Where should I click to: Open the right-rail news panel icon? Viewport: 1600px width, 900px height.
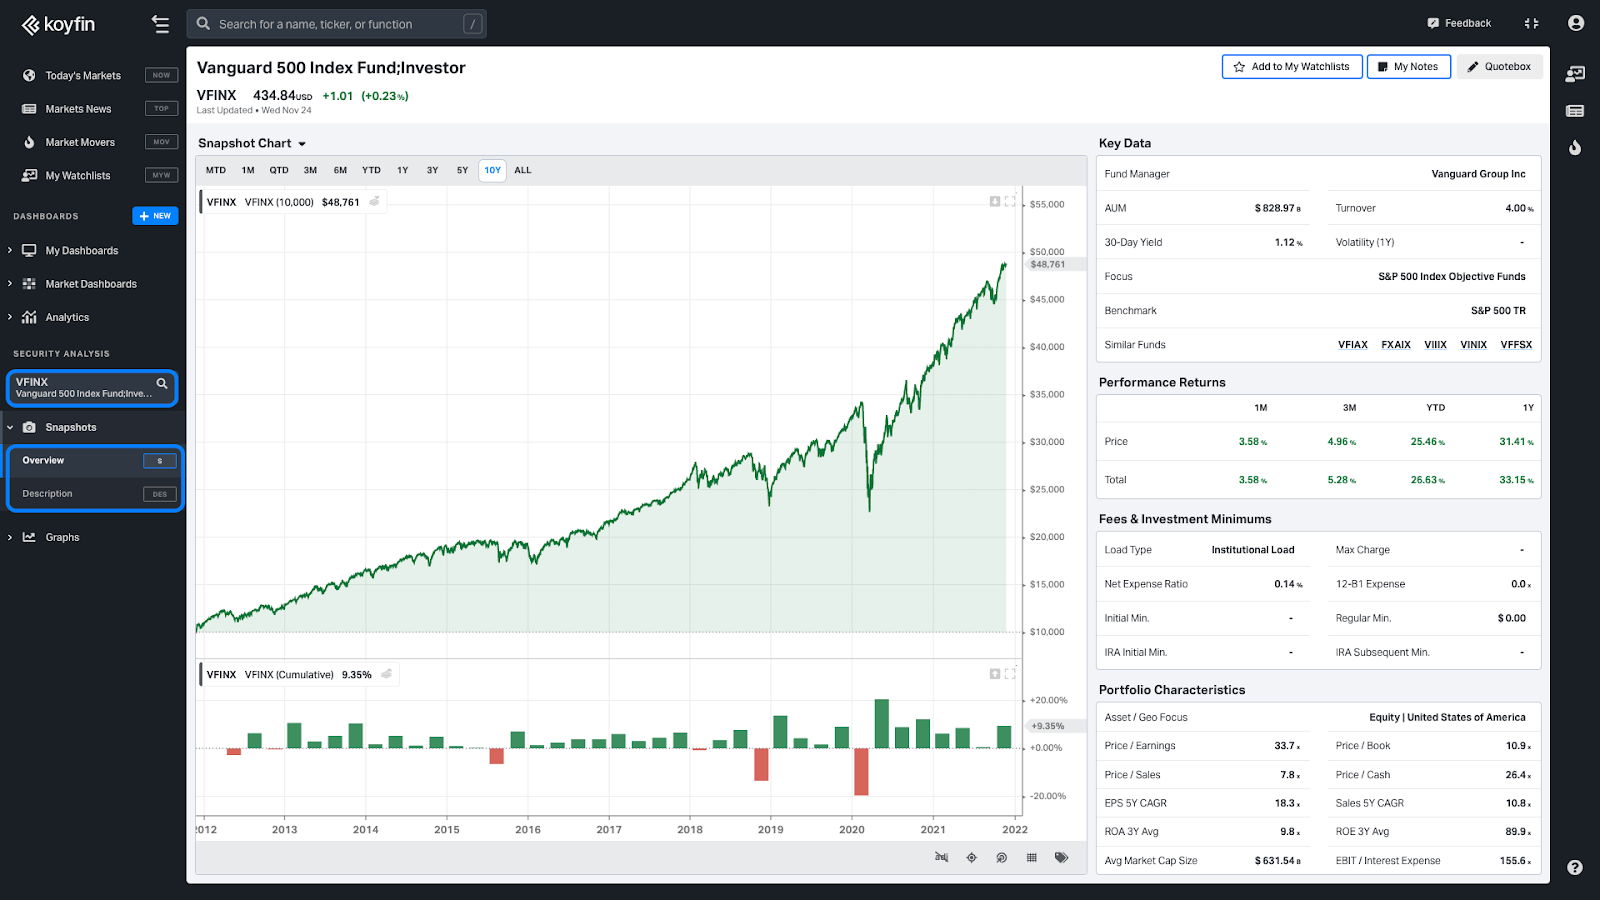[1575, 111]
